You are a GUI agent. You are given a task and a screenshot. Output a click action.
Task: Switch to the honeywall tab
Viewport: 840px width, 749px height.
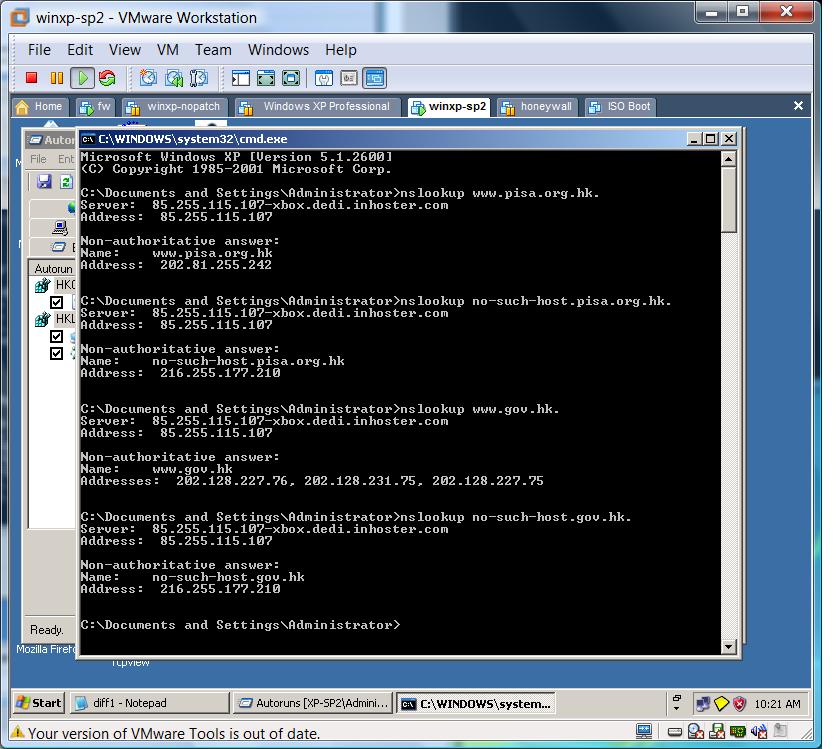[537, 107]
